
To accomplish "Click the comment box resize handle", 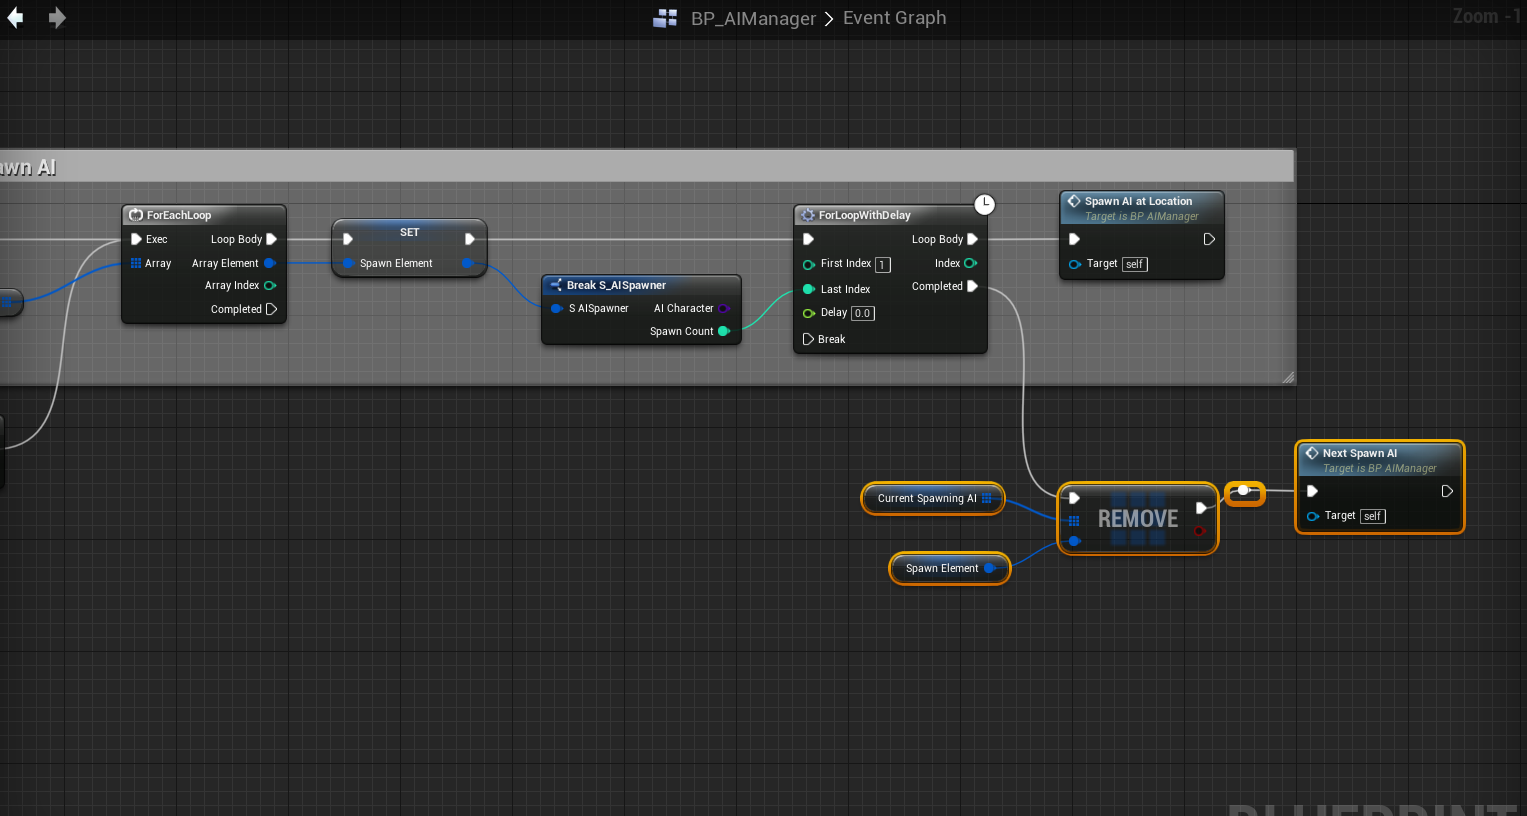I will [x=1288, y=377].
